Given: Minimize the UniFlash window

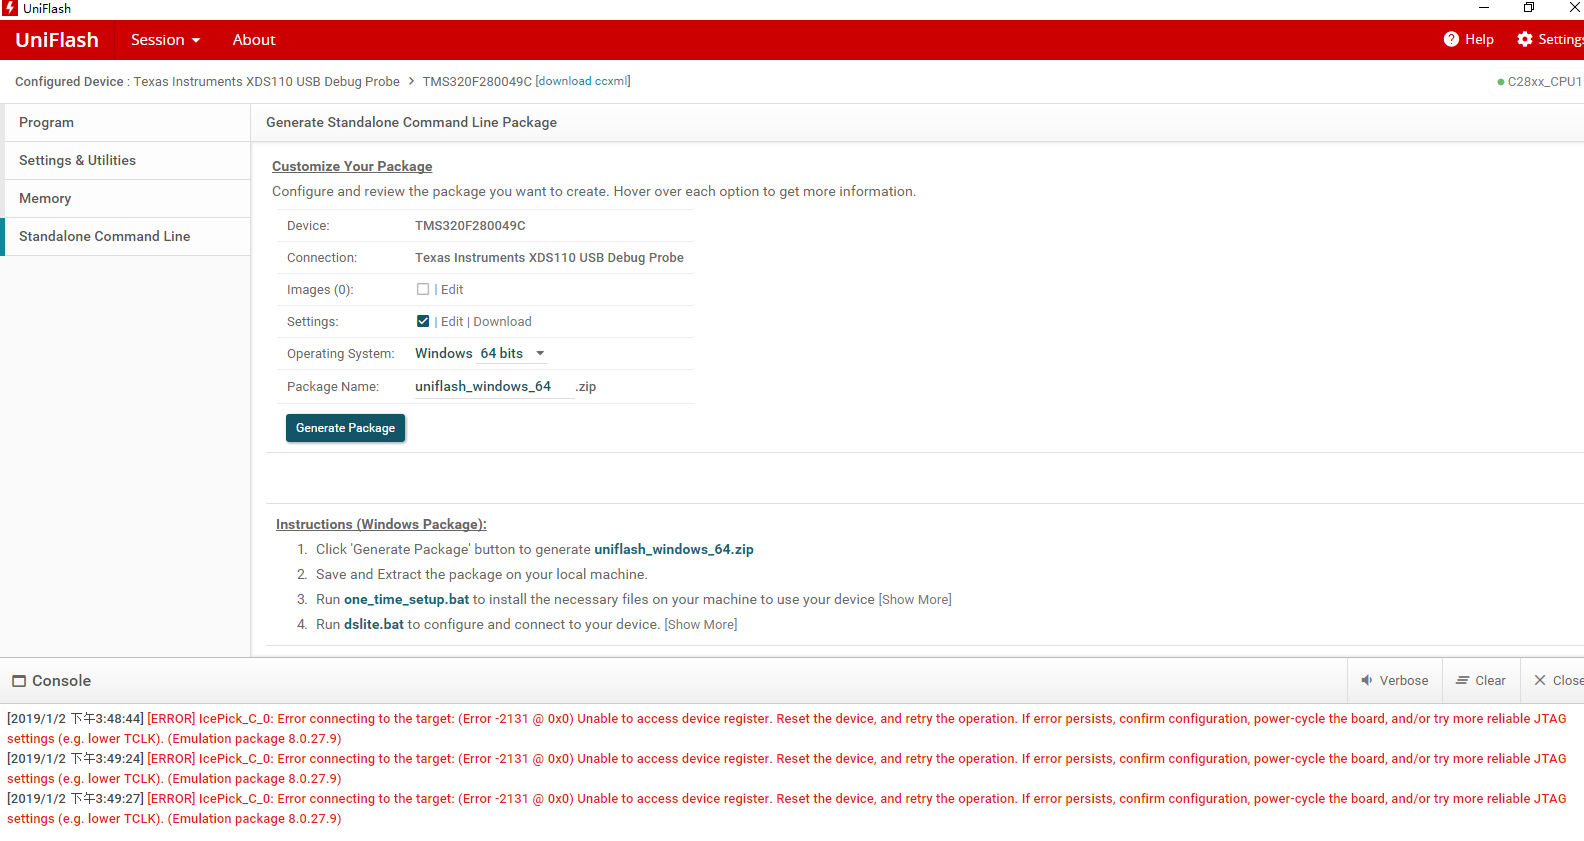Looking at the screenshot, I should [1484, 8].
